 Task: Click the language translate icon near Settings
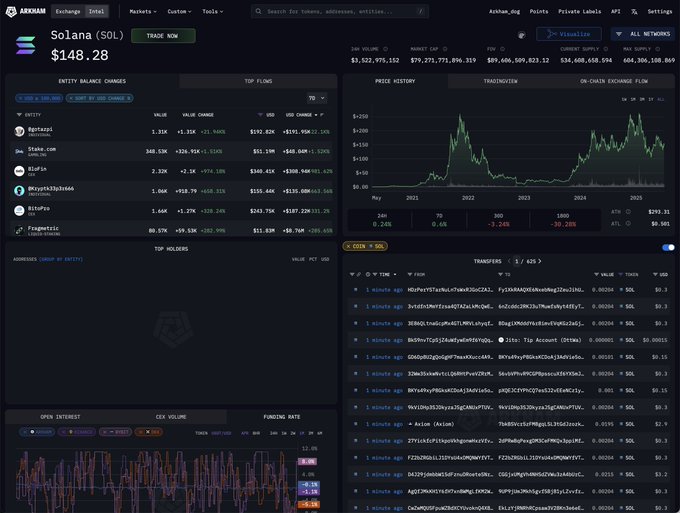coord(634,12)
